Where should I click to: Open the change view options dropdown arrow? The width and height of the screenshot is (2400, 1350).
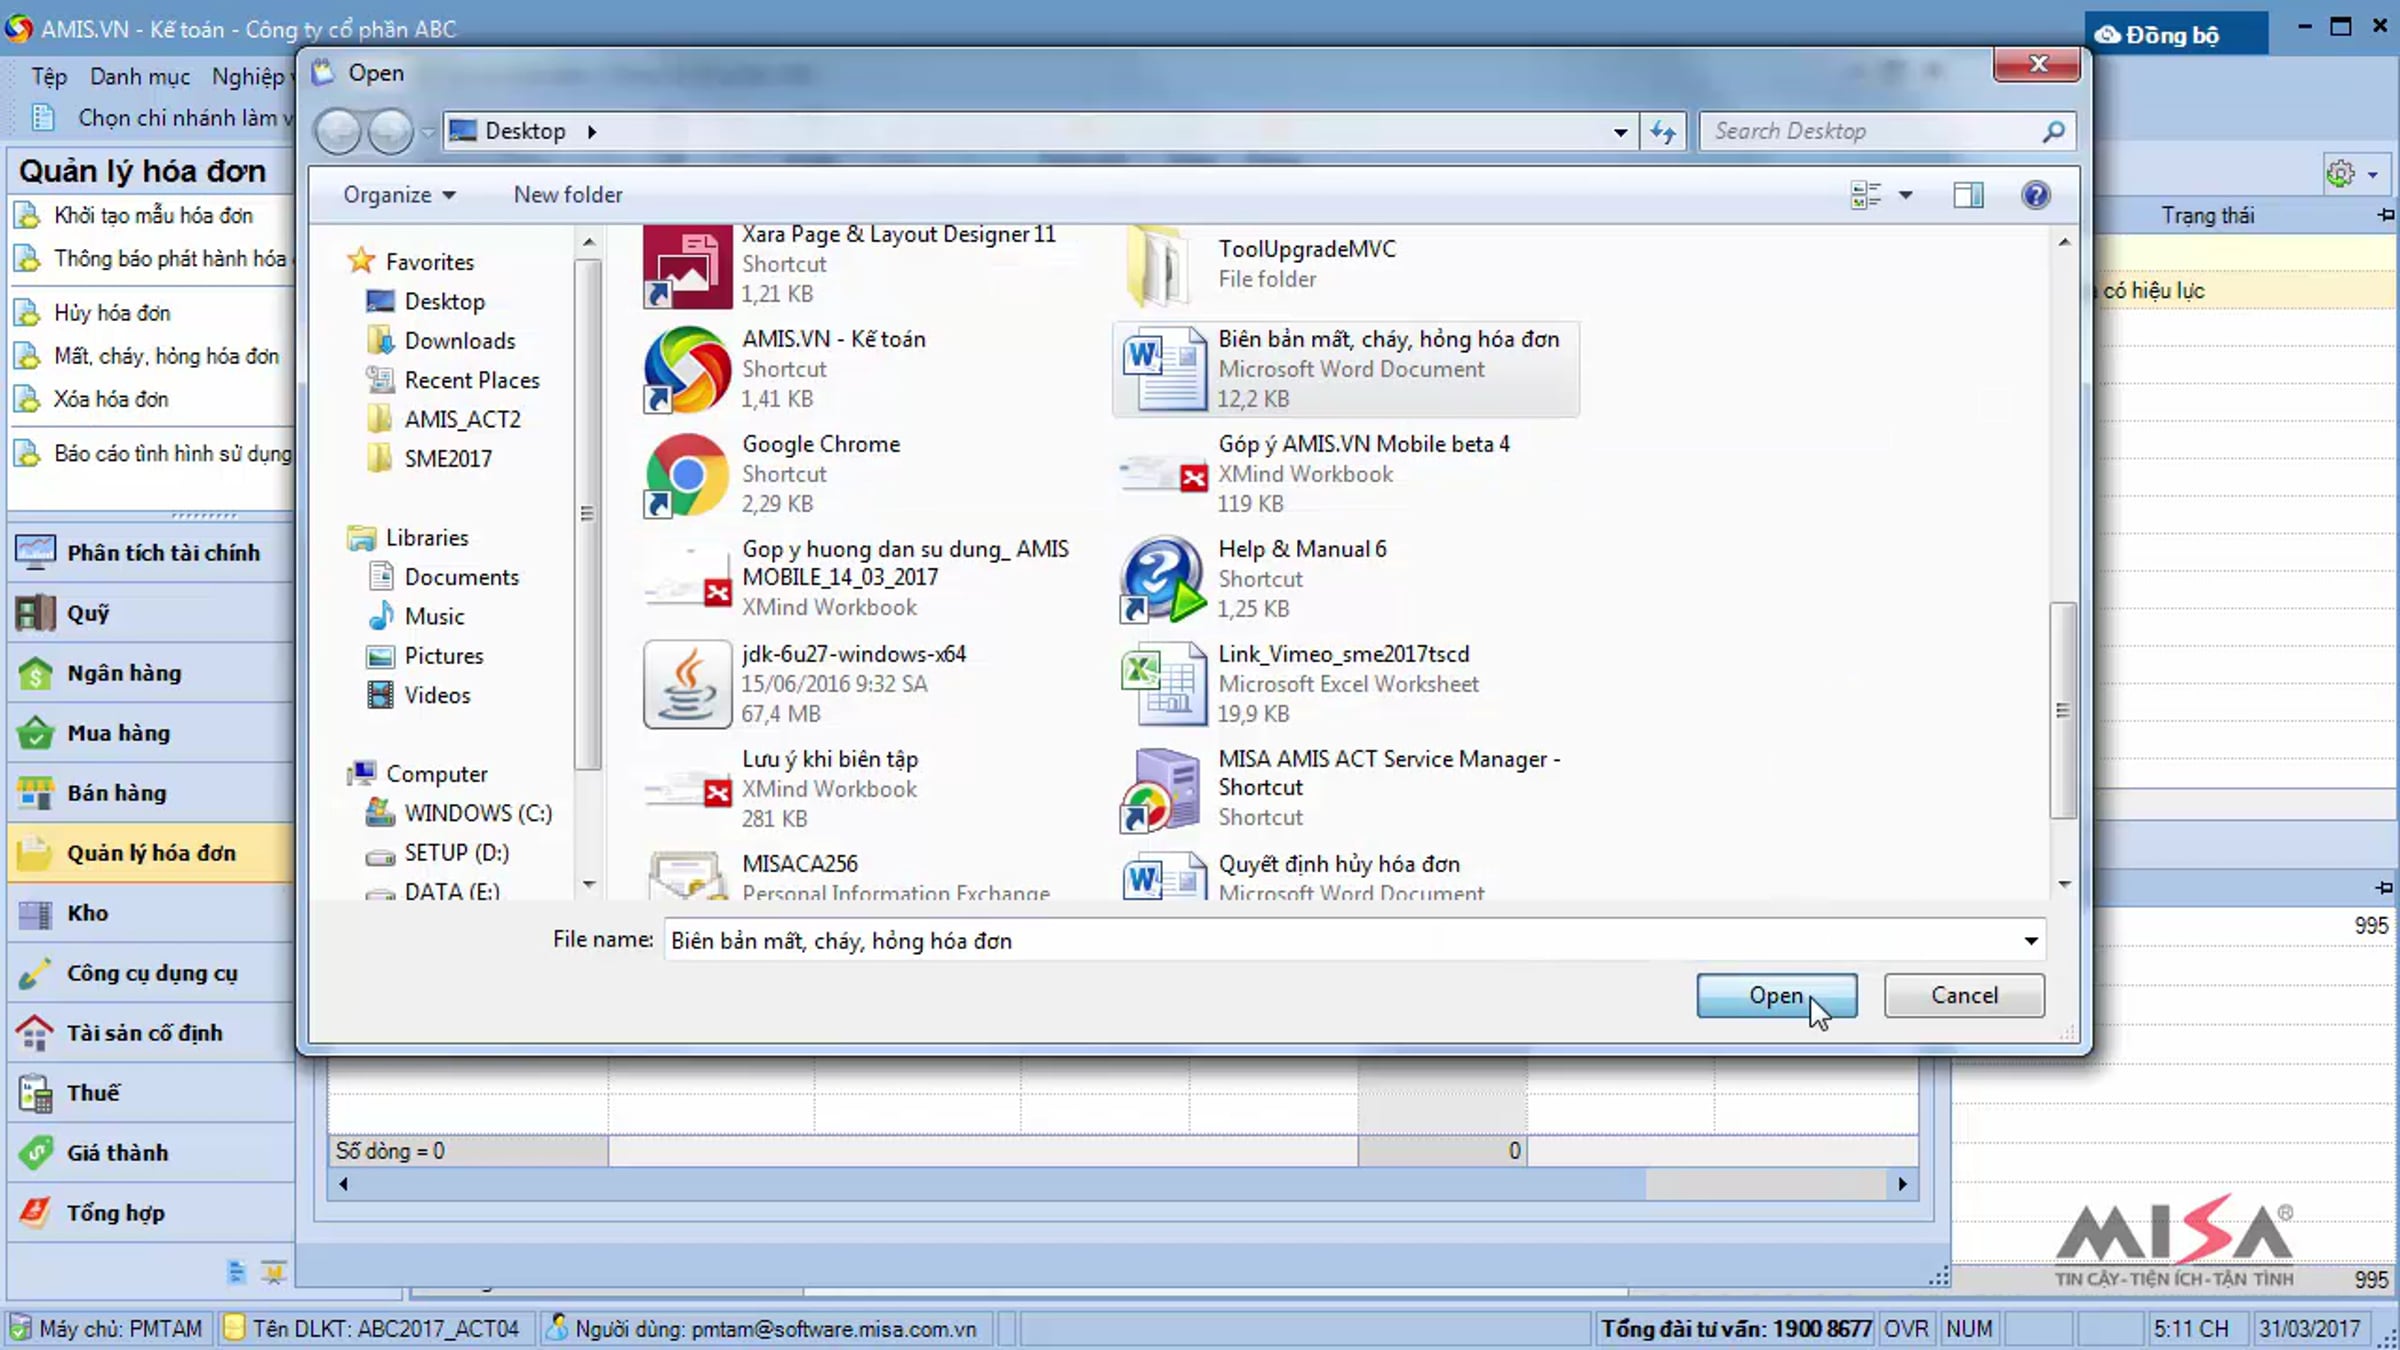(1905, 195)
